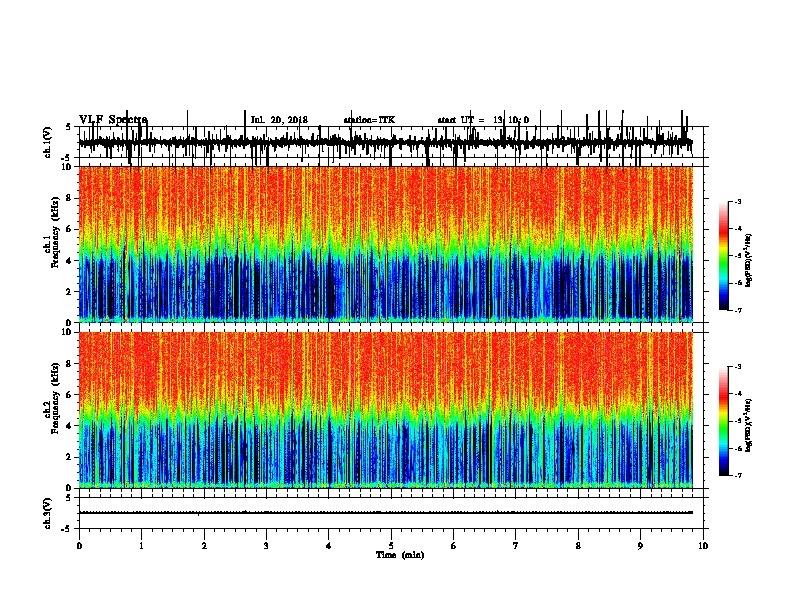Click the "5" volt tick on ch.3(V) axis
The image size is (792, 612).
69,498
